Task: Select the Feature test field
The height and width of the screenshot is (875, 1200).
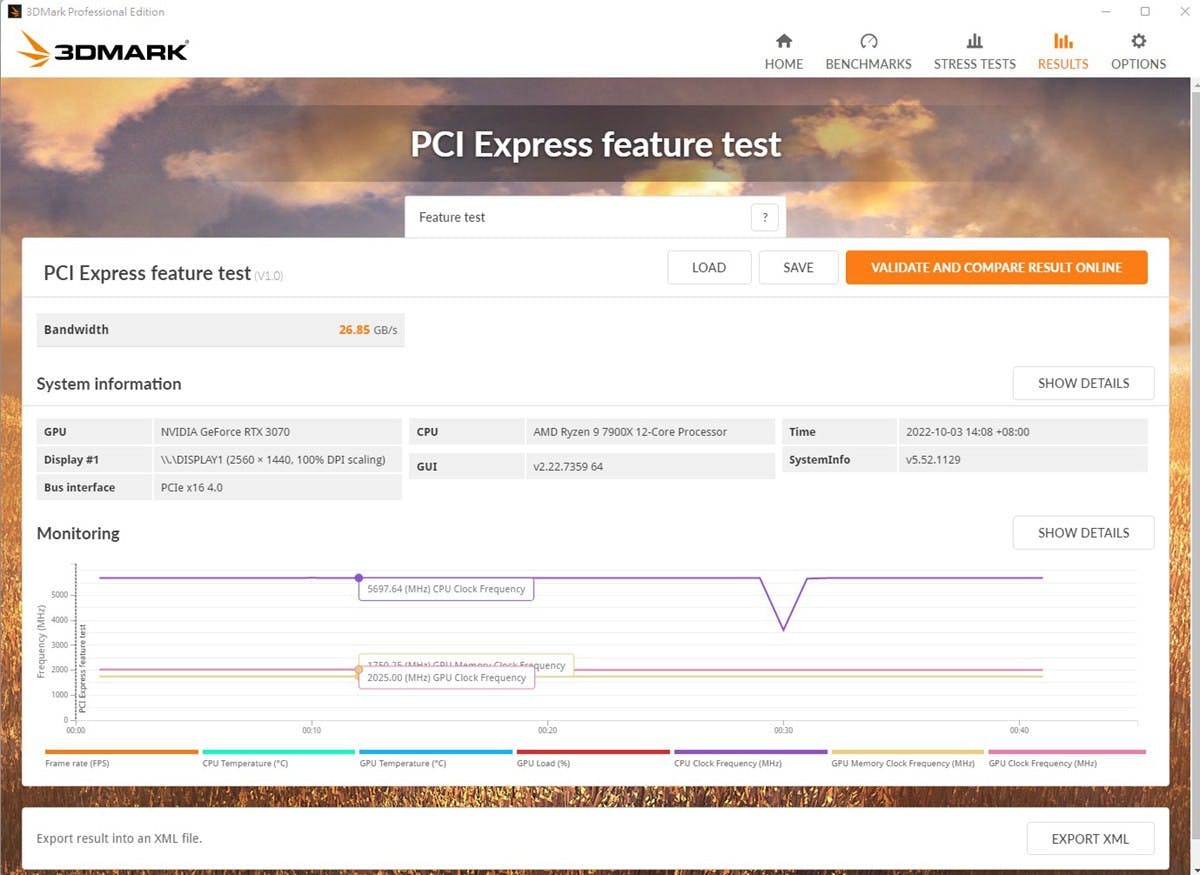Action: (595, 217)
